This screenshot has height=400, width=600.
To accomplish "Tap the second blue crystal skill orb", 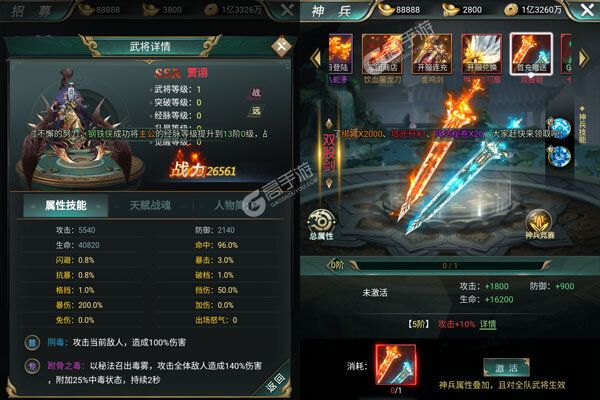I will point(559,157).
